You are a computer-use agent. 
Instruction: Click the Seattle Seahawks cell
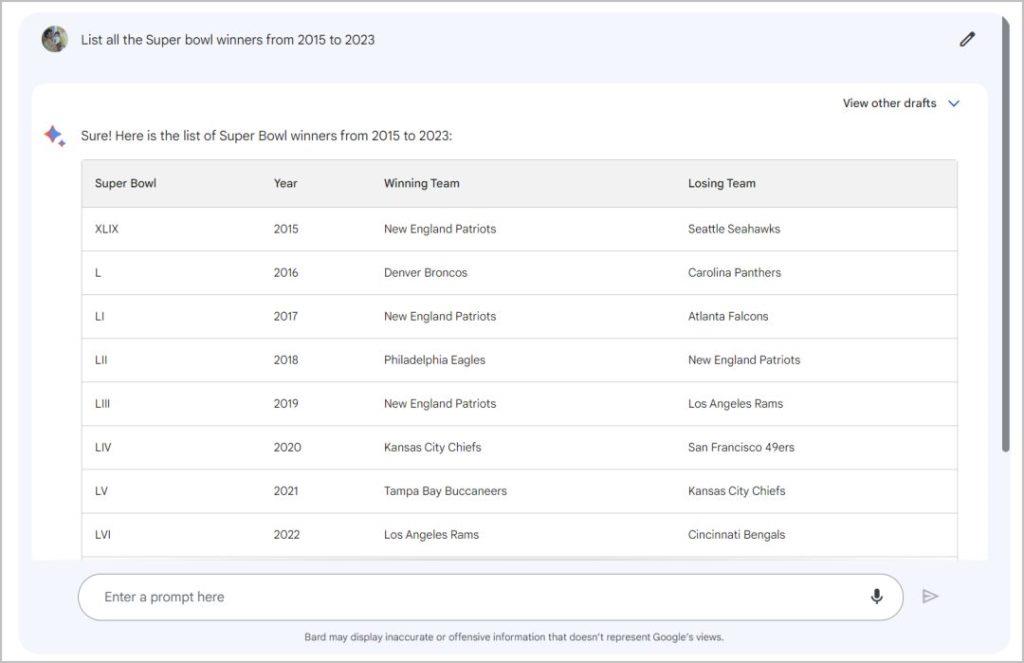[x=734, y=229]
